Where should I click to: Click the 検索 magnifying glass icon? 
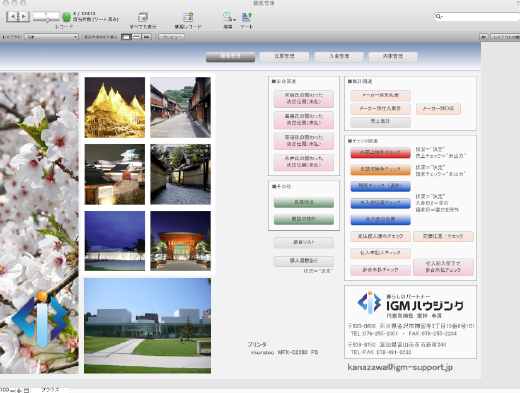click(x=227, y=17)
